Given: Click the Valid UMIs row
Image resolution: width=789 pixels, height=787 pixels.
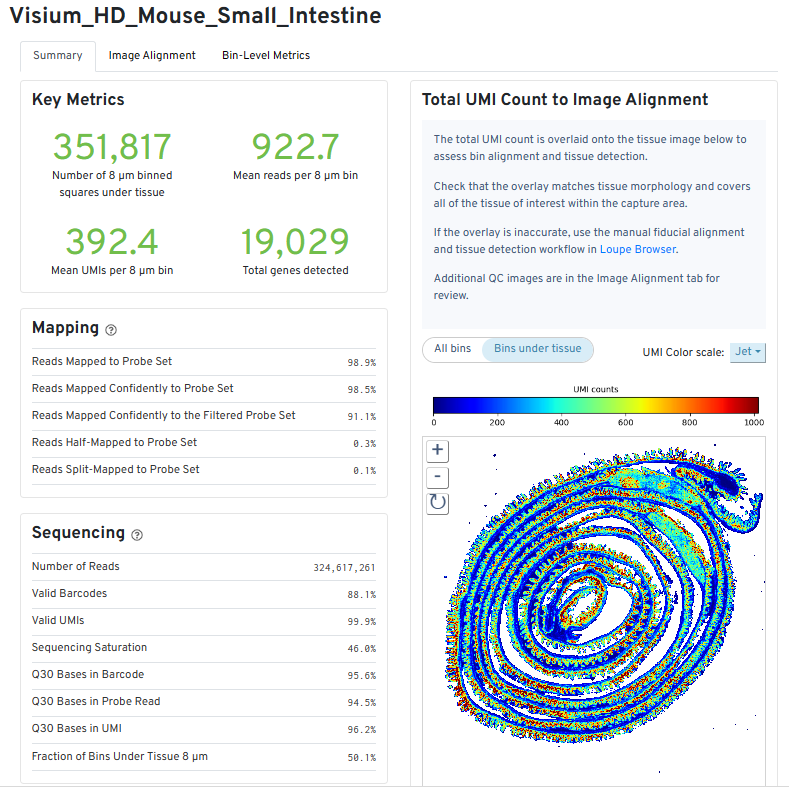Looking at the screenshot, I should coord(204,621).
